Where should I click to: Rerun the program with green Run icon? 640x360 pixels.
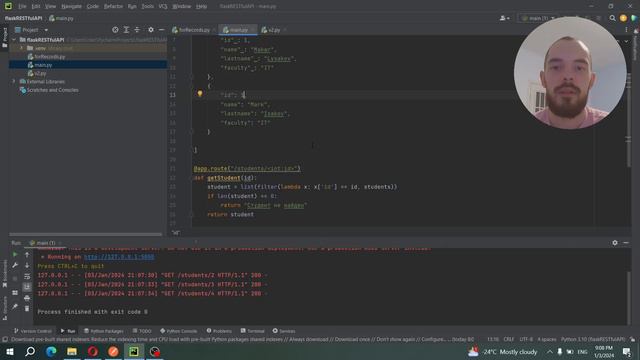pyautogui.click(x=15, y=255)
